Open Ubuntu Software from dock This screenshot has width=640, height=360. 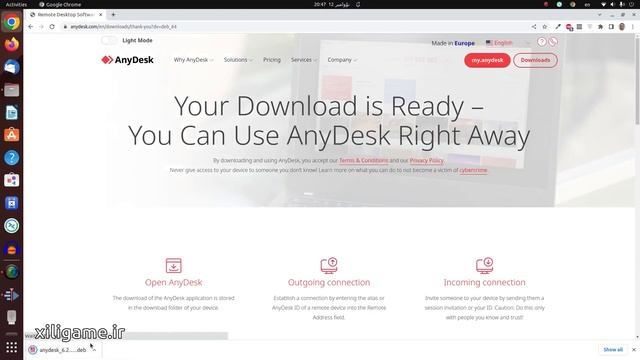coord(11,135)
